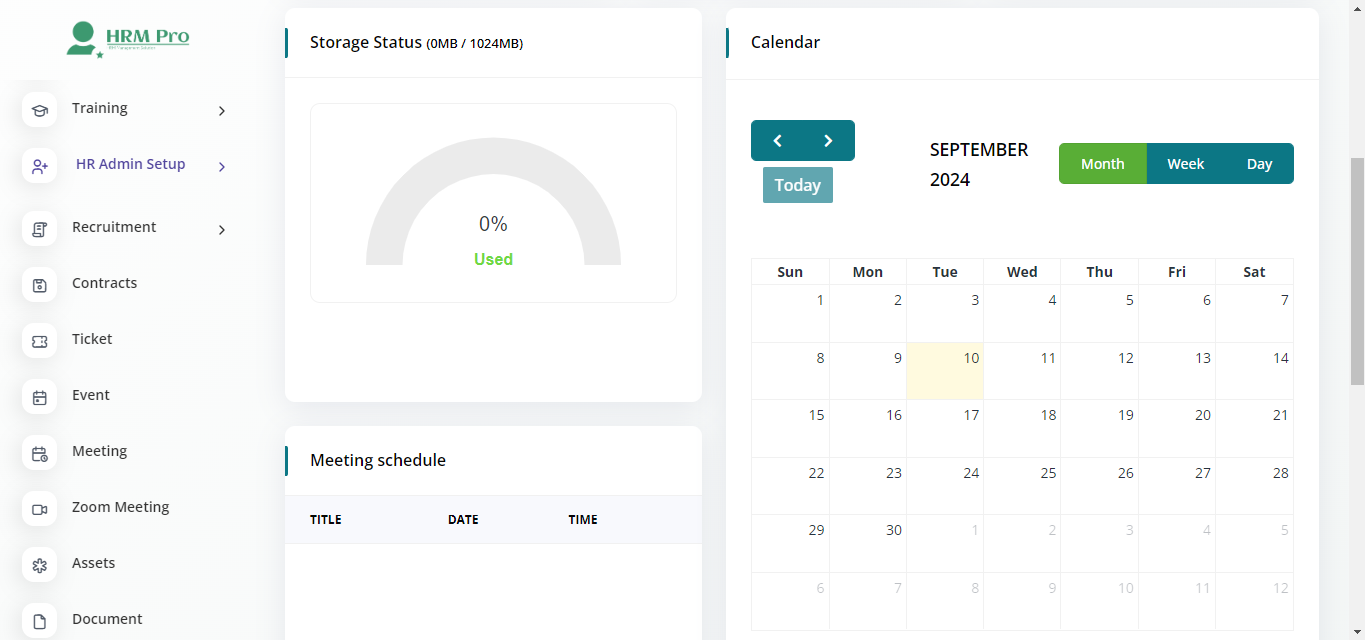The width and height of the screenshot is (1365, 640).
Task: Click the Today button
Action: 797,185
